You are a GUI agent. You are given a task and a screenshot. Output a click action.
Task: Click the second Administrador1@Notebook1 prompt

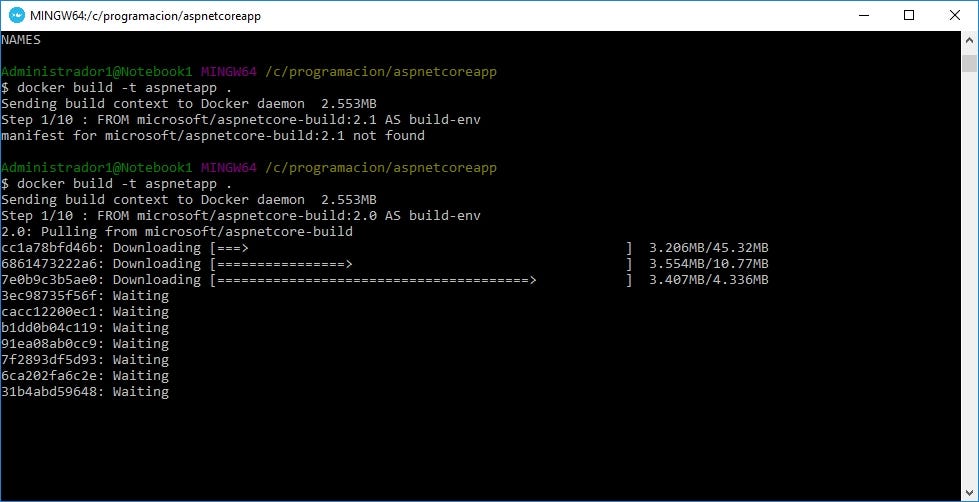97,168
